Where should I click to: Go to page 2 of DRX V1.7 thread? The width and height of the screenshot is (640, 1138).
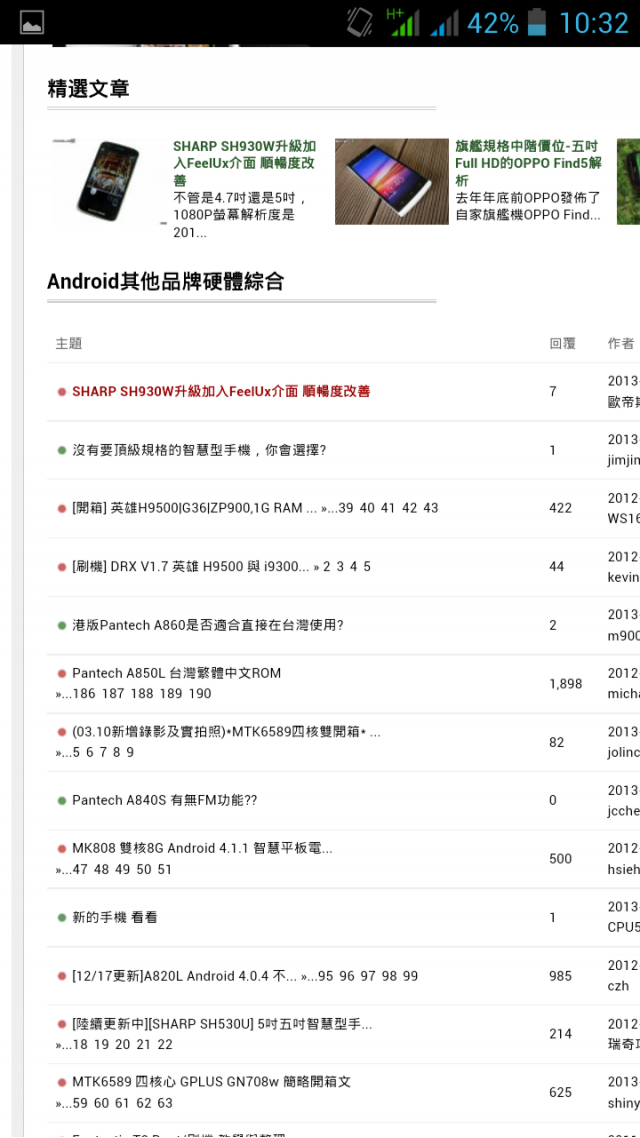(x=327, y=566)
